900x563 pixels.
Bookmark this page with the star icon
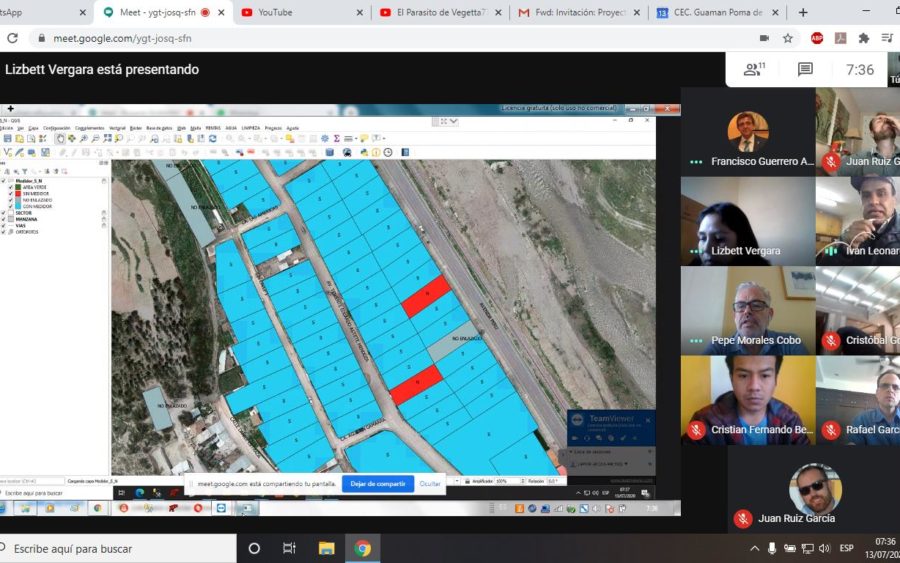click(x=788, y=38)
